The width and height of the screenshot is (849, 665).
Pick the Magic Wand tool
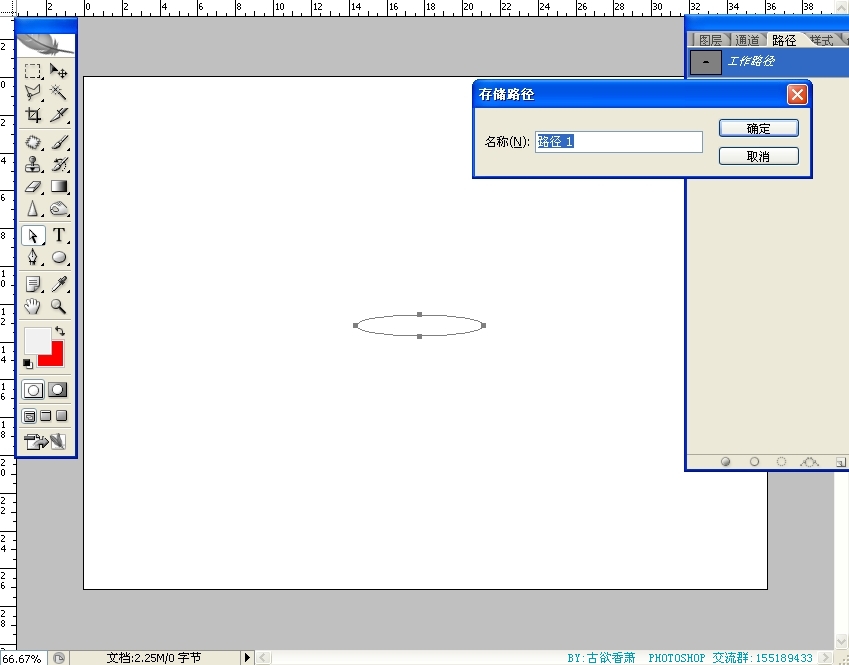coord(59,92)
